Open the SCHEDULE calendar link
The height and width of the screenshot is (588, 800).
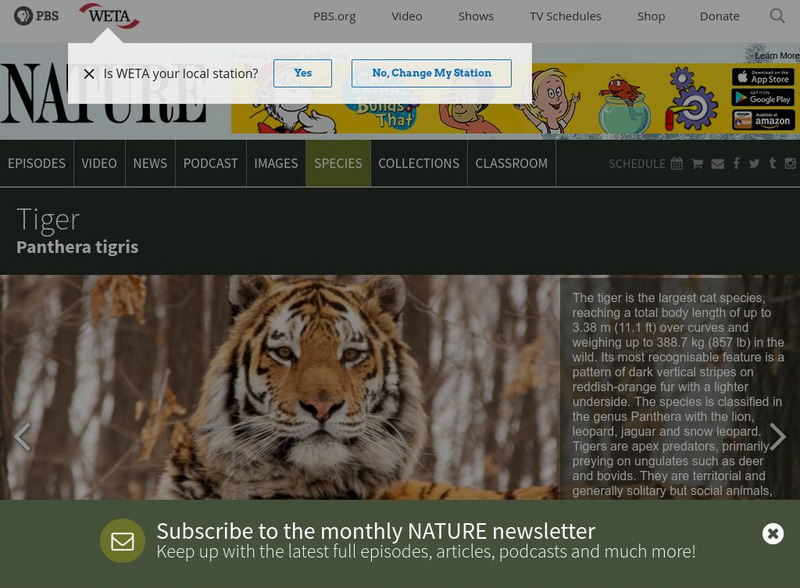[x=645, y=164]
